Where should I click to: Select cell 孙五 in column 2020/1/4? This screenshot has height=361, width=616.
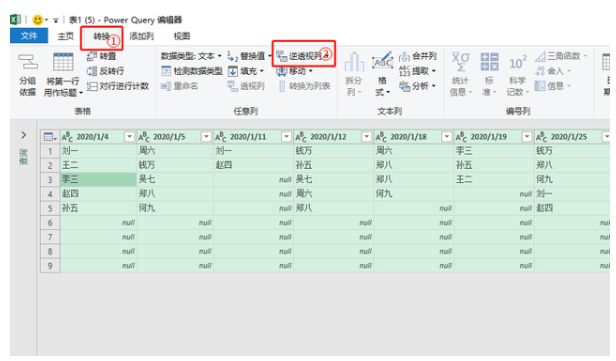(x=98, y=208)
